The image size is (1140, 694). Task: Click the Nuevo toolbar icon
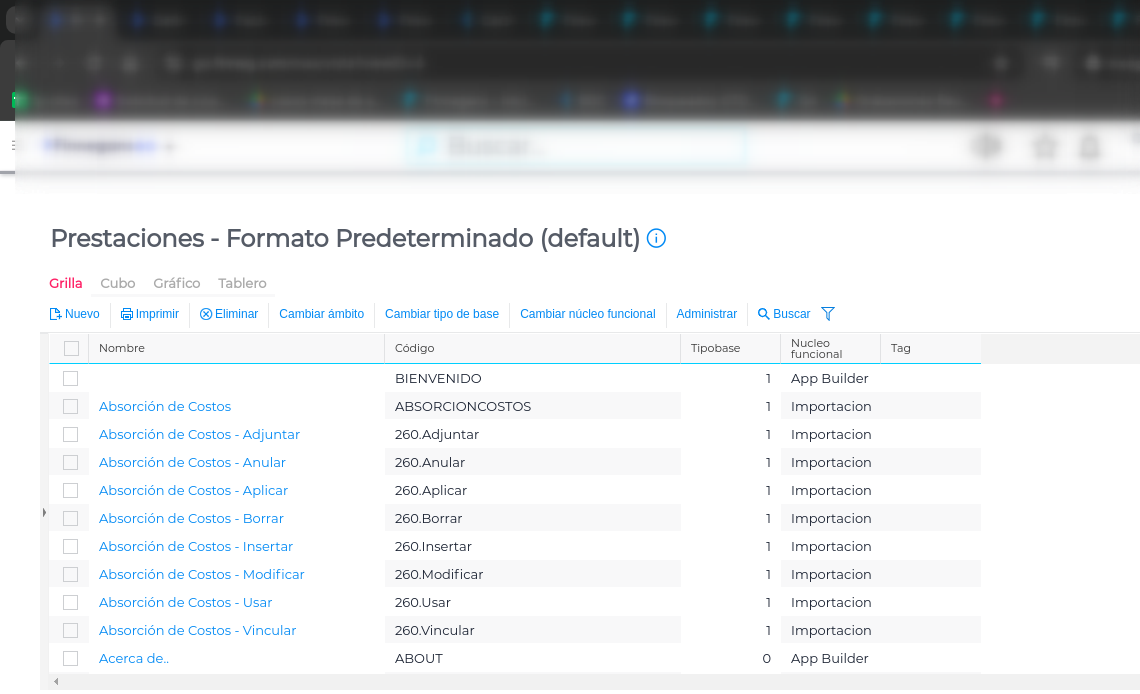point(56,314)
